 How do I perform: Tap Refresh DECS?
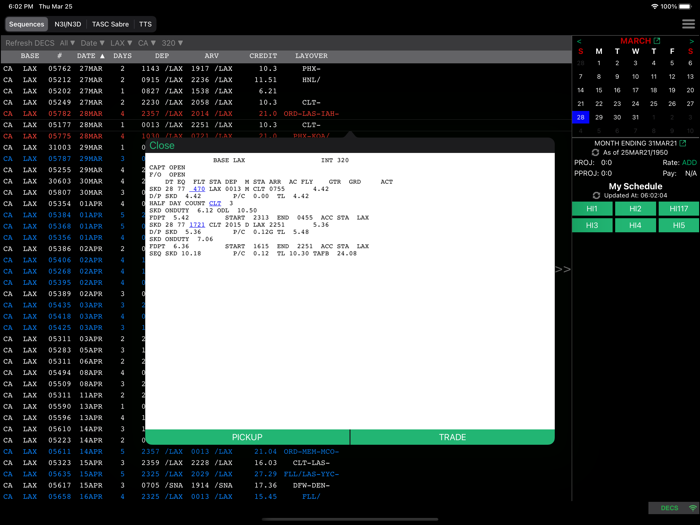30,43
